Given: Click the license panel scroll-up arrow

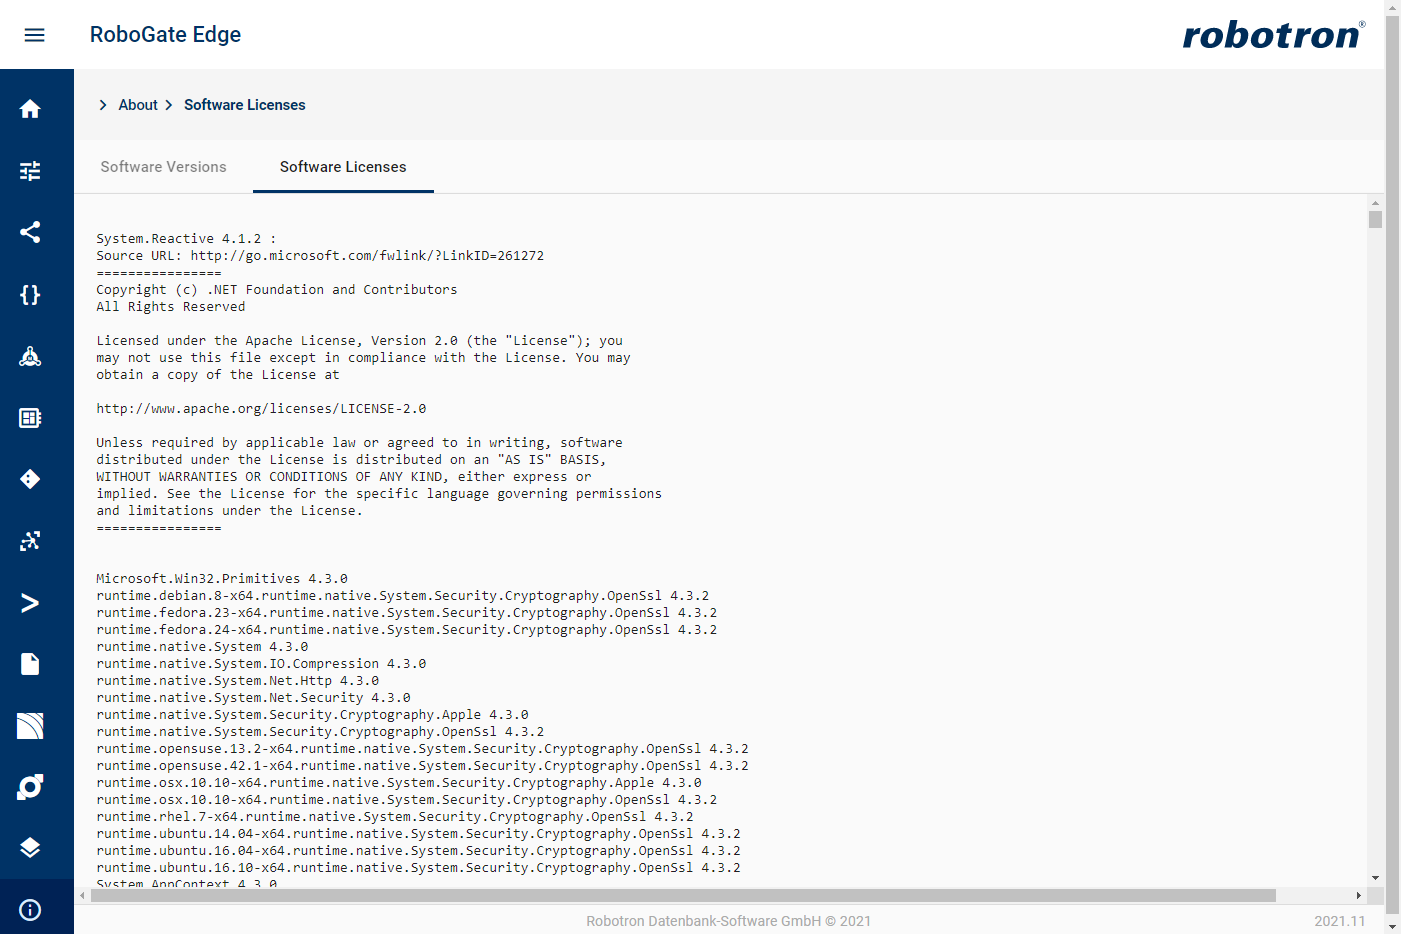Looking at the screenshot, I should pyautogui.click(x=1375, y=203).
